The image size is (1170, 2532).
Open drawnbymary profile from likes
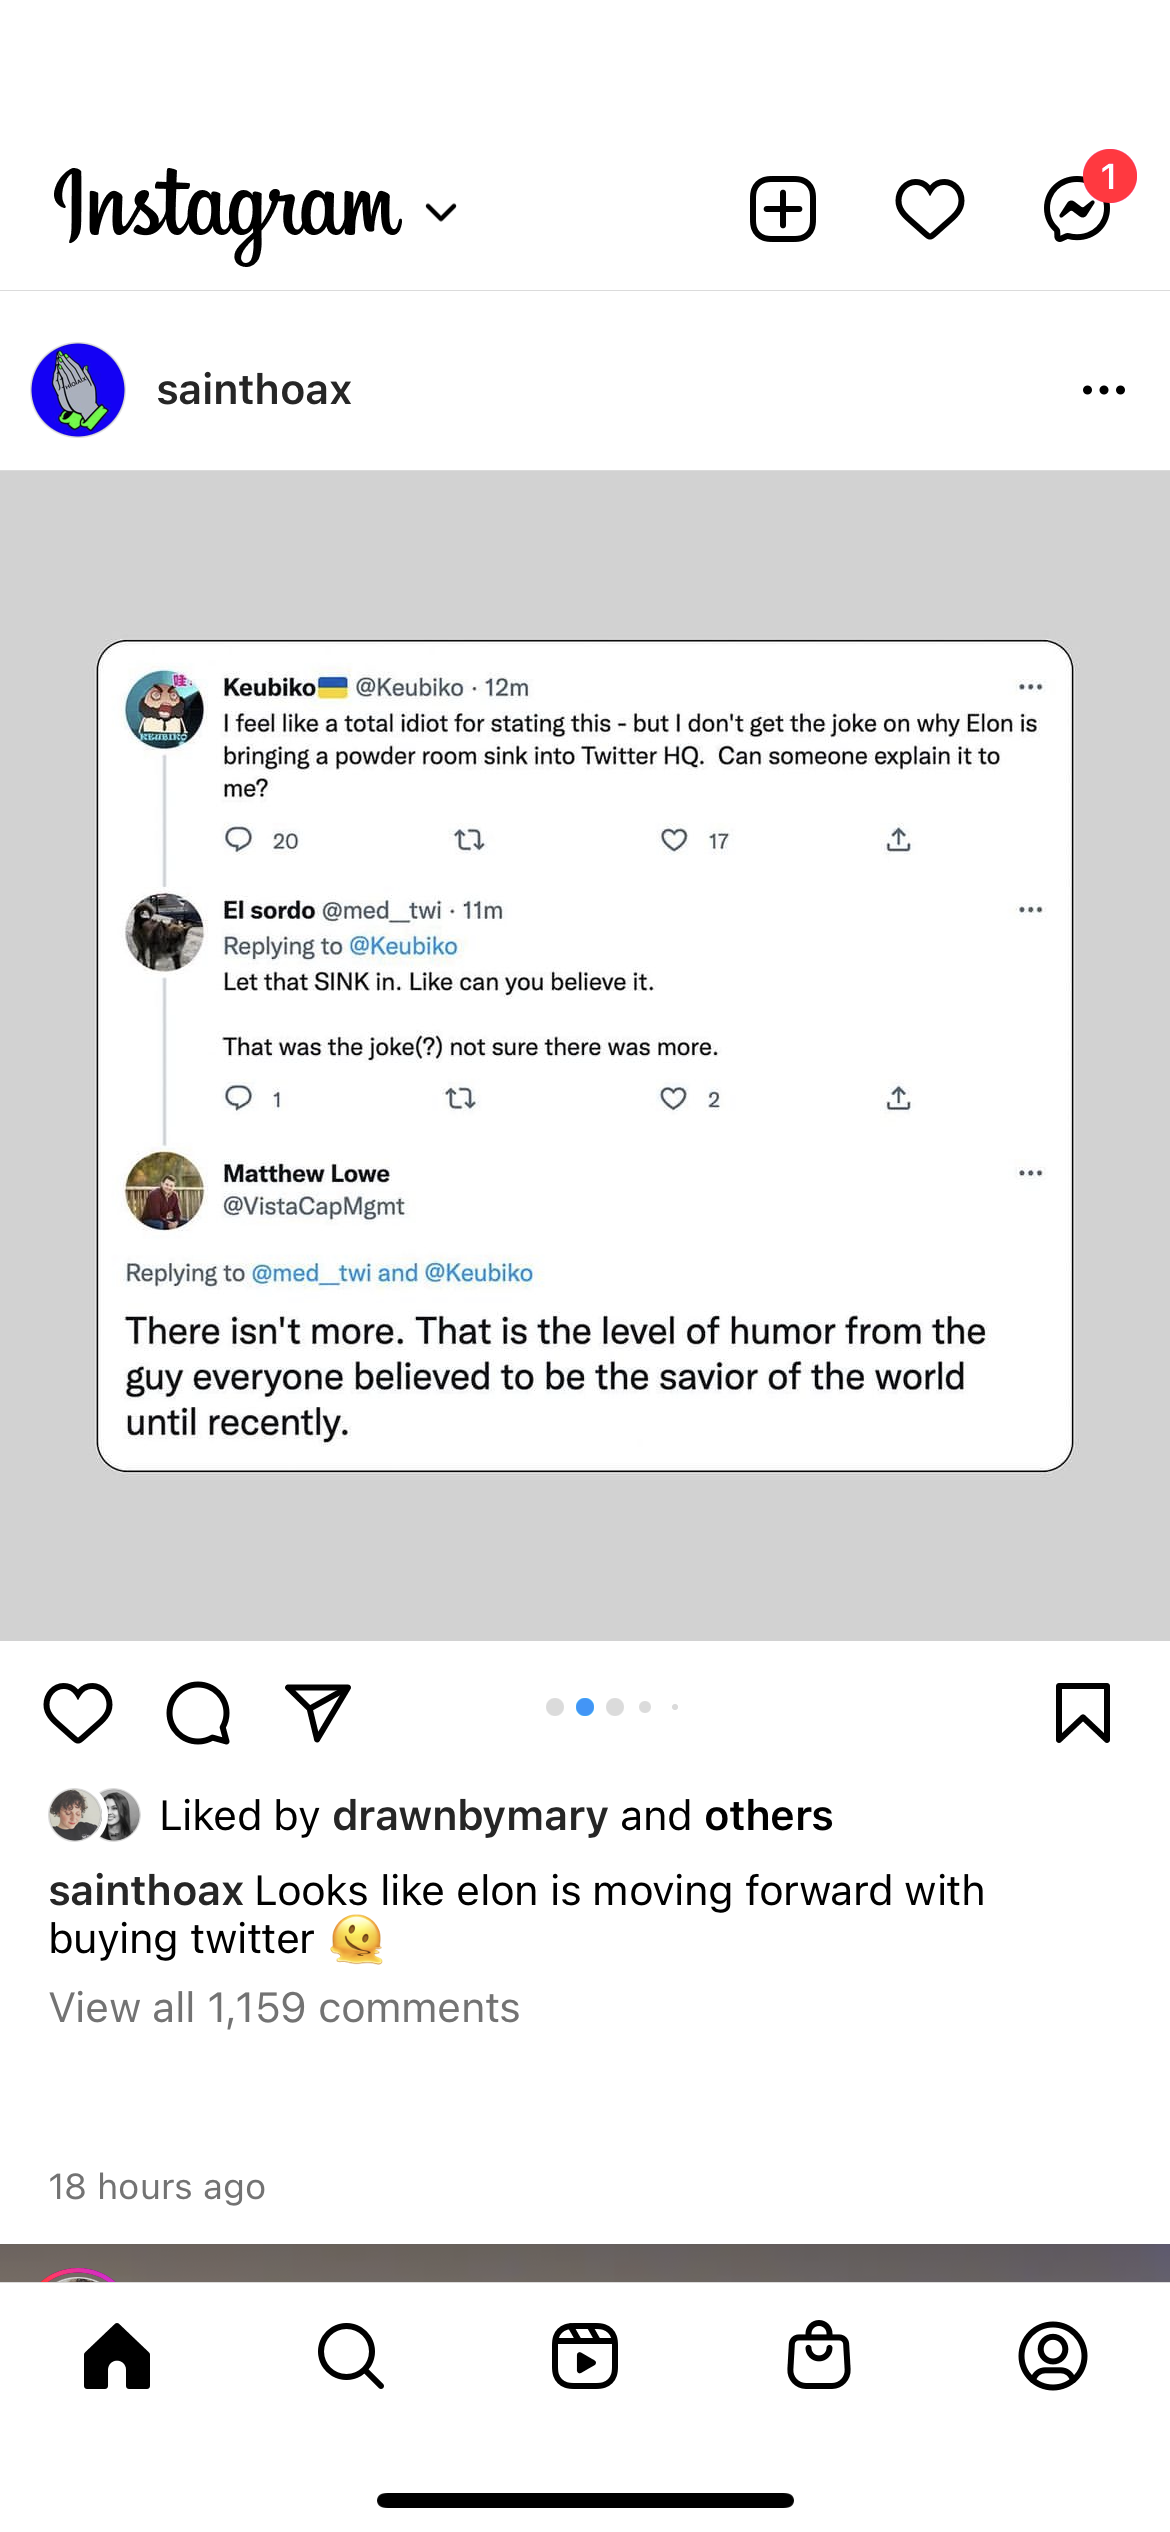470,1815
